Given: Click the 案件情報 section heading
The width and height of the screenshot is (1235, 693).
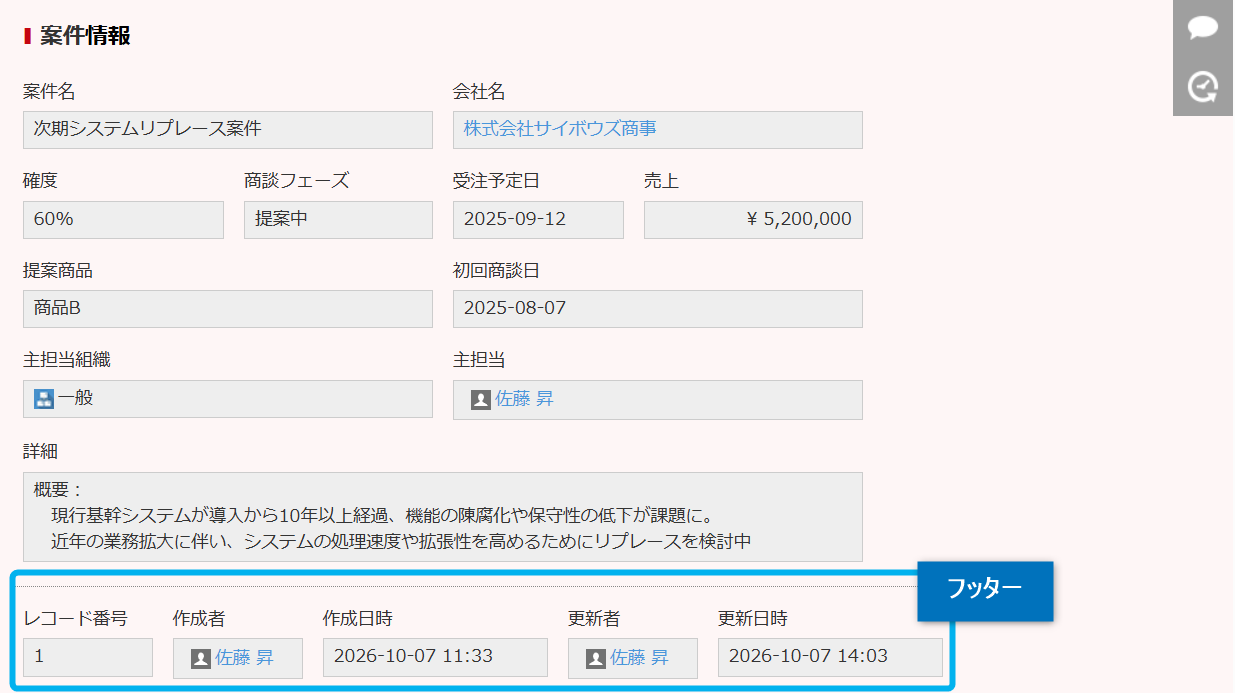Looking at the screenshot, I should tap(86, 37).
